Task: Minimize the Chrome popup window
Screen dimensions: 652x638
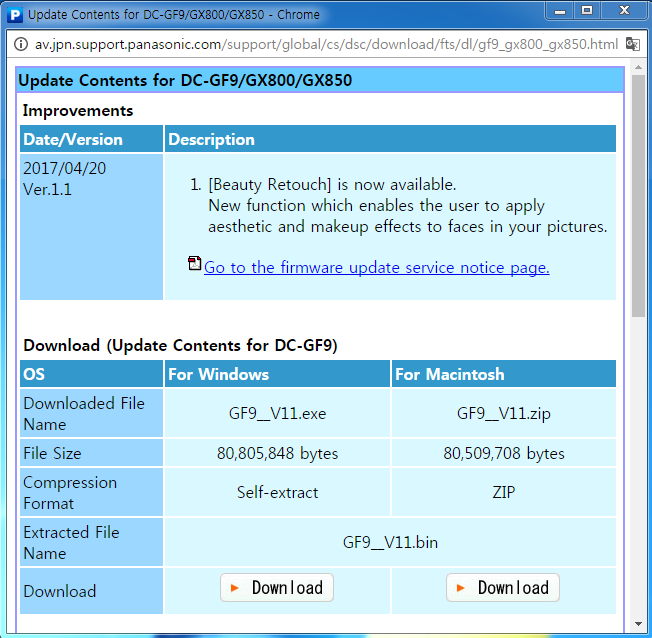Action: pos(560,11)
